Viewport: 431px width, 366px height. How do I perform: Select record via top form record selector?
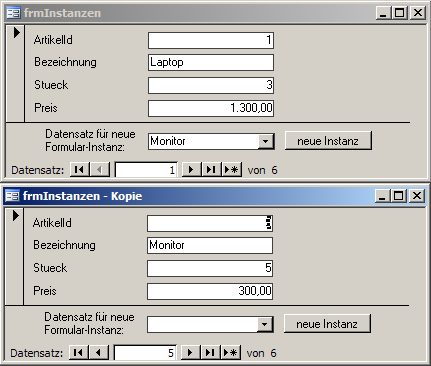click(x=15, y=73)
